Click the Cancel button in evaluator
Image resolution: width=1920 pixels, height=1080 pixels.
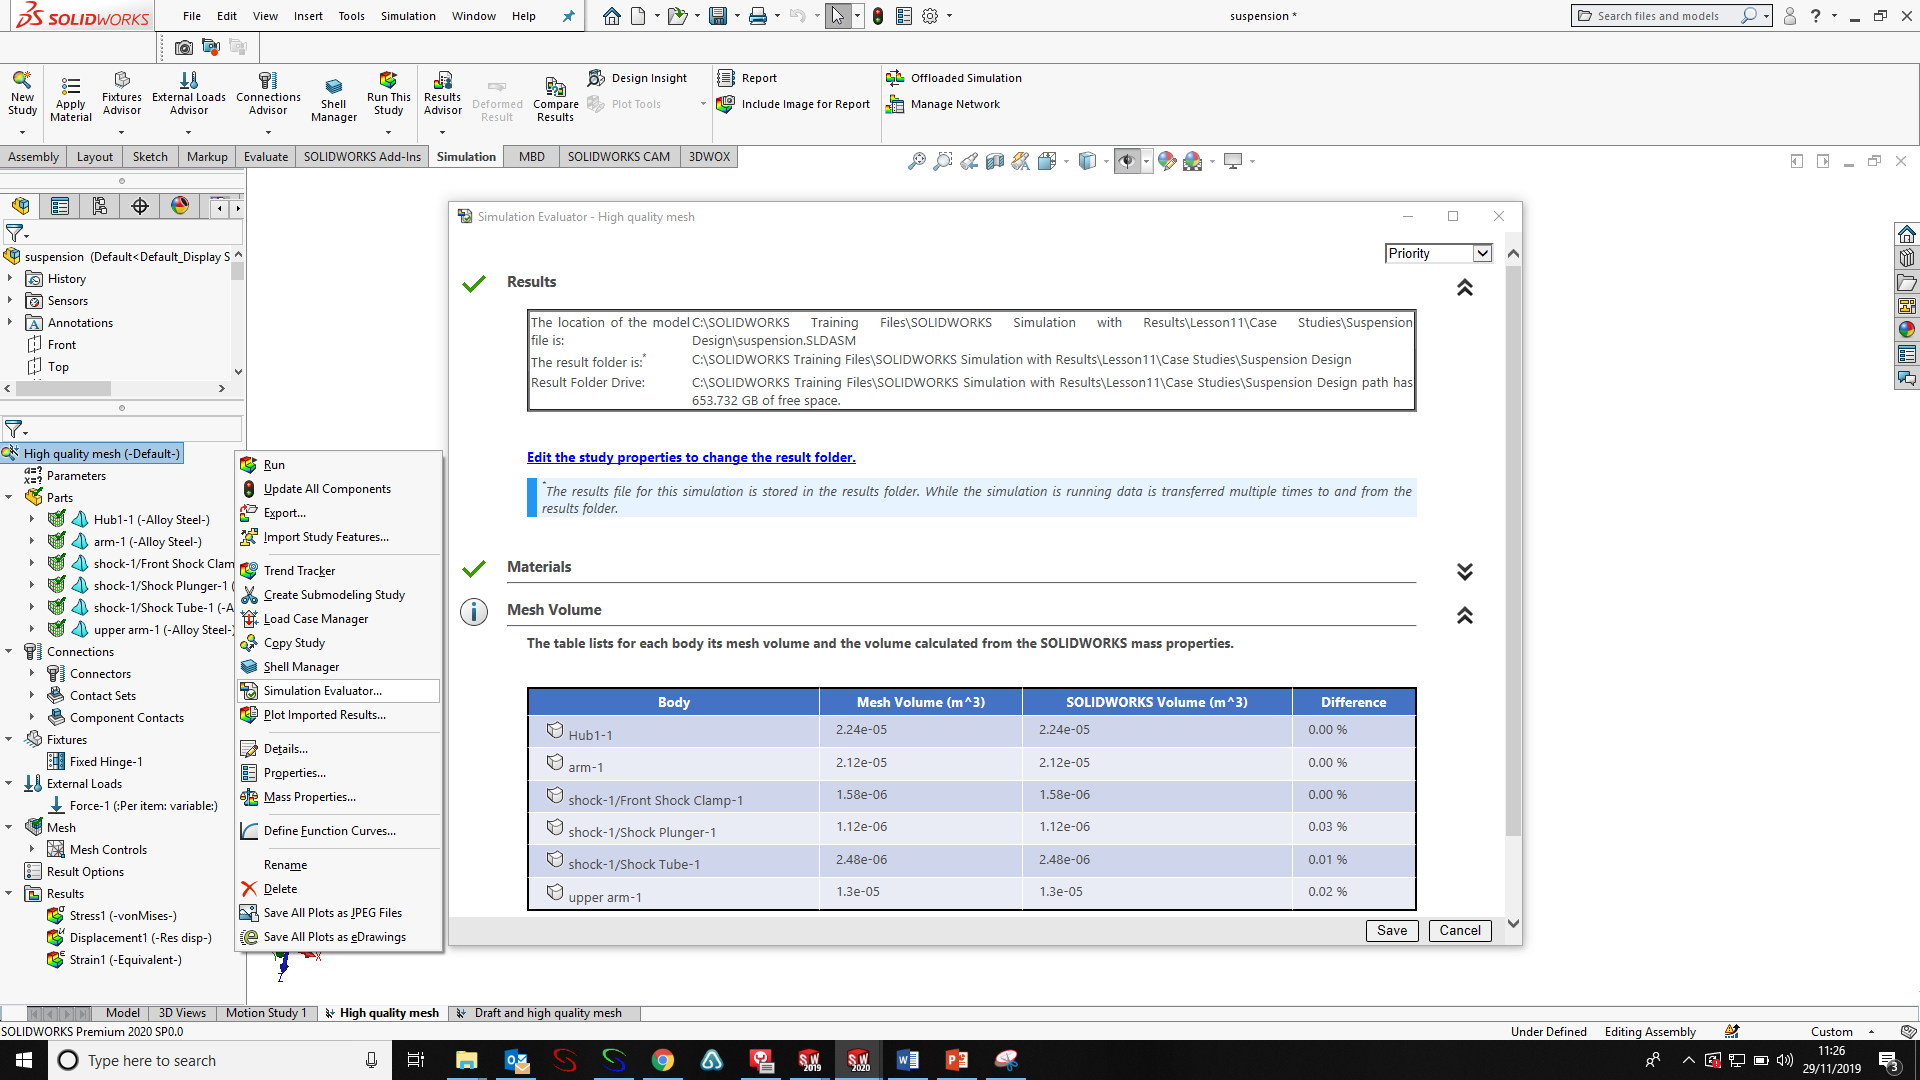(1458, 930)
